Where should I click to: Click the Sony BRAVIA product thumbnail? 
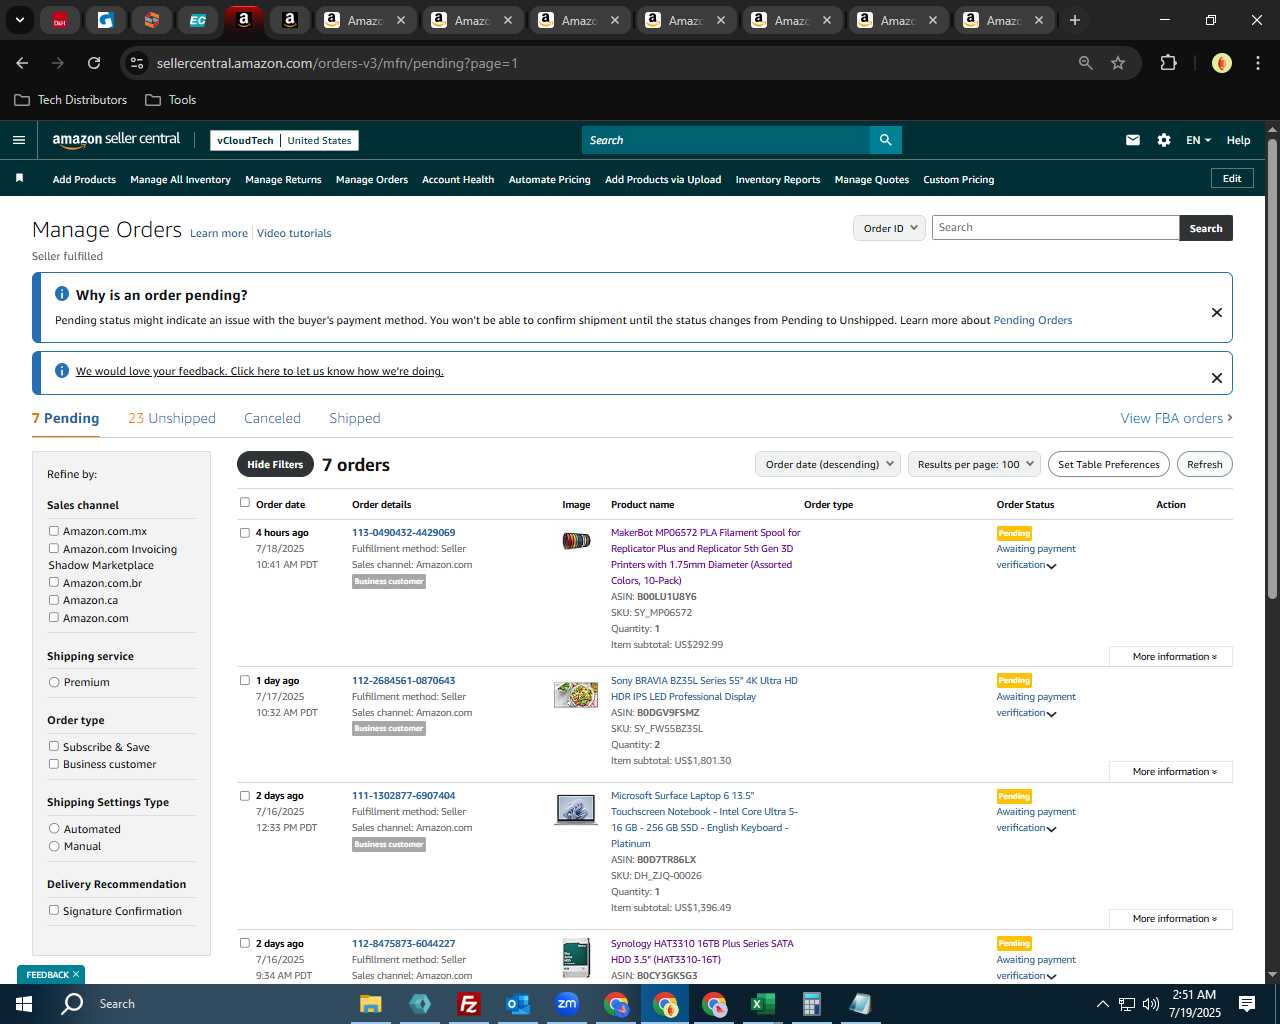point(576,694)
